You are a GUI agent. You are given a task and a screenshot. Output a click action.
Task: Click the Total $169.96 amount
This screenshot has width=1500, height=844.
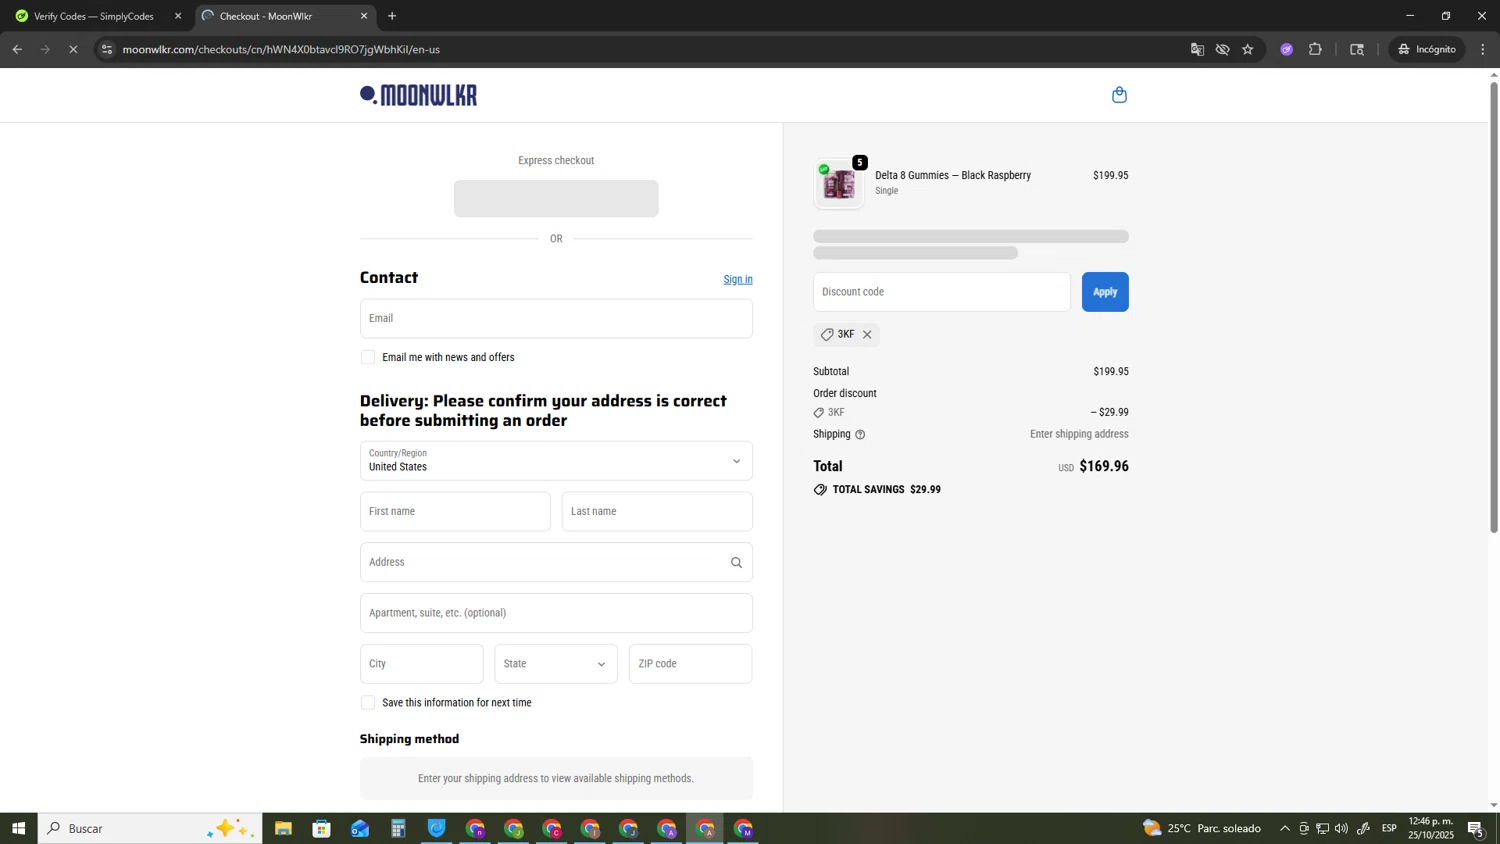tap(1104, 467)
